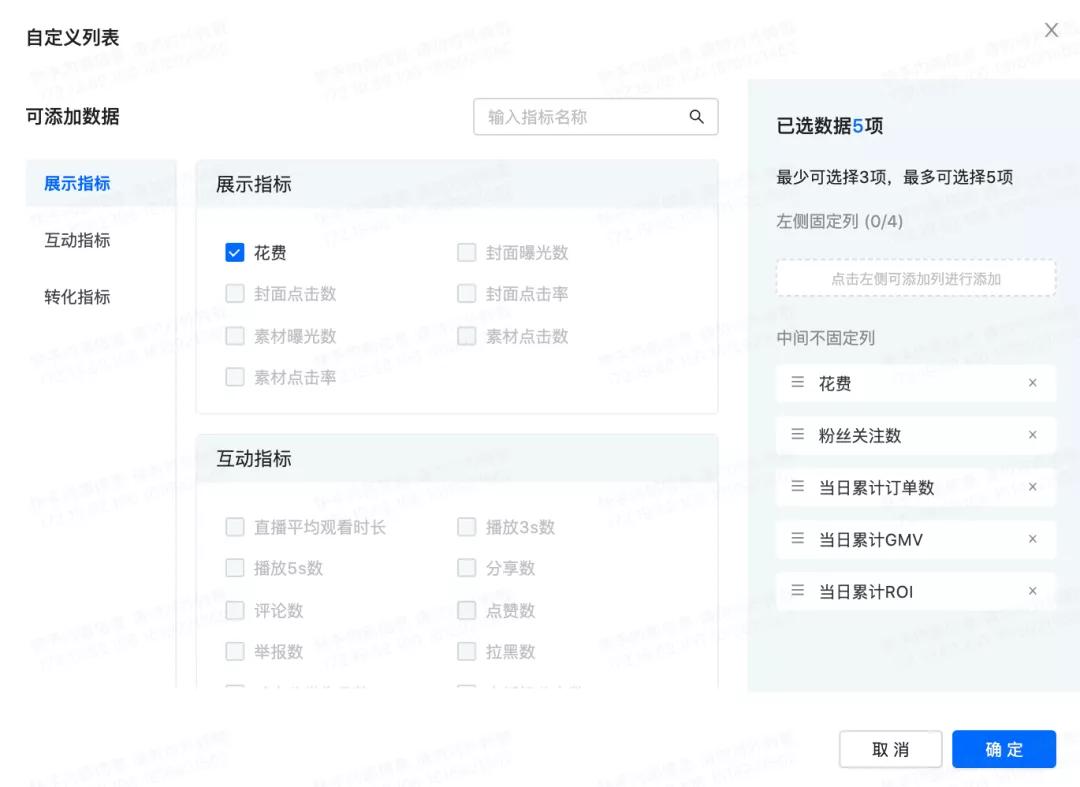Remove 花费 using its × icon
The width and height of the screenshot is (1080, 787).
[1032, 383]
